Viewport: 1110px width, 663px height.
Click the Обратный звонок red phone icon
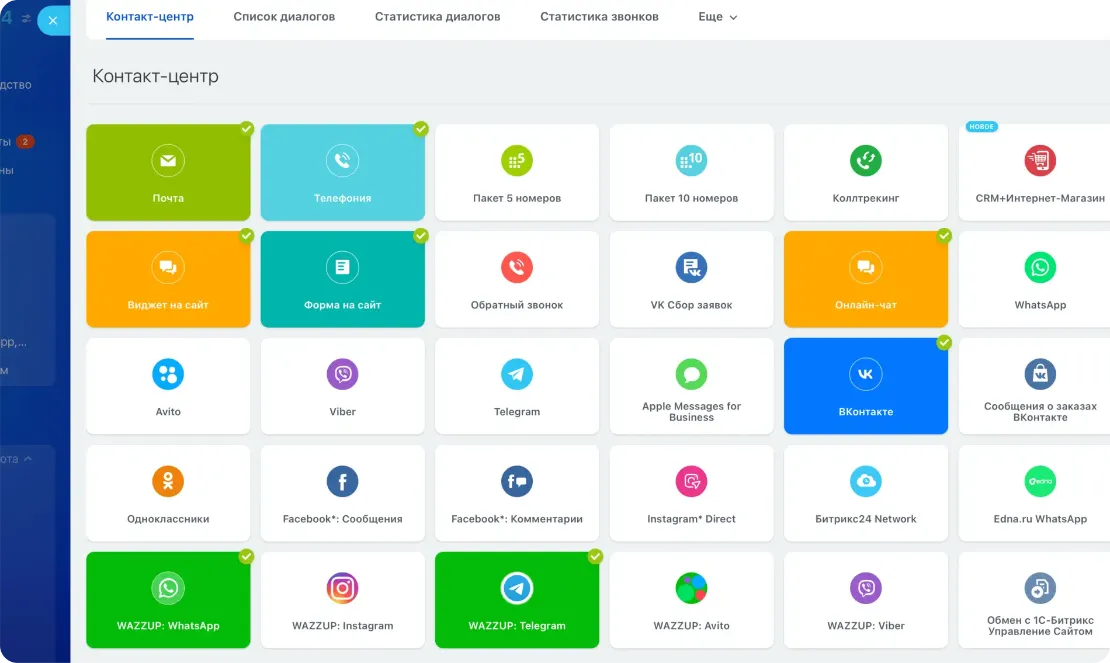pos(517,267)
